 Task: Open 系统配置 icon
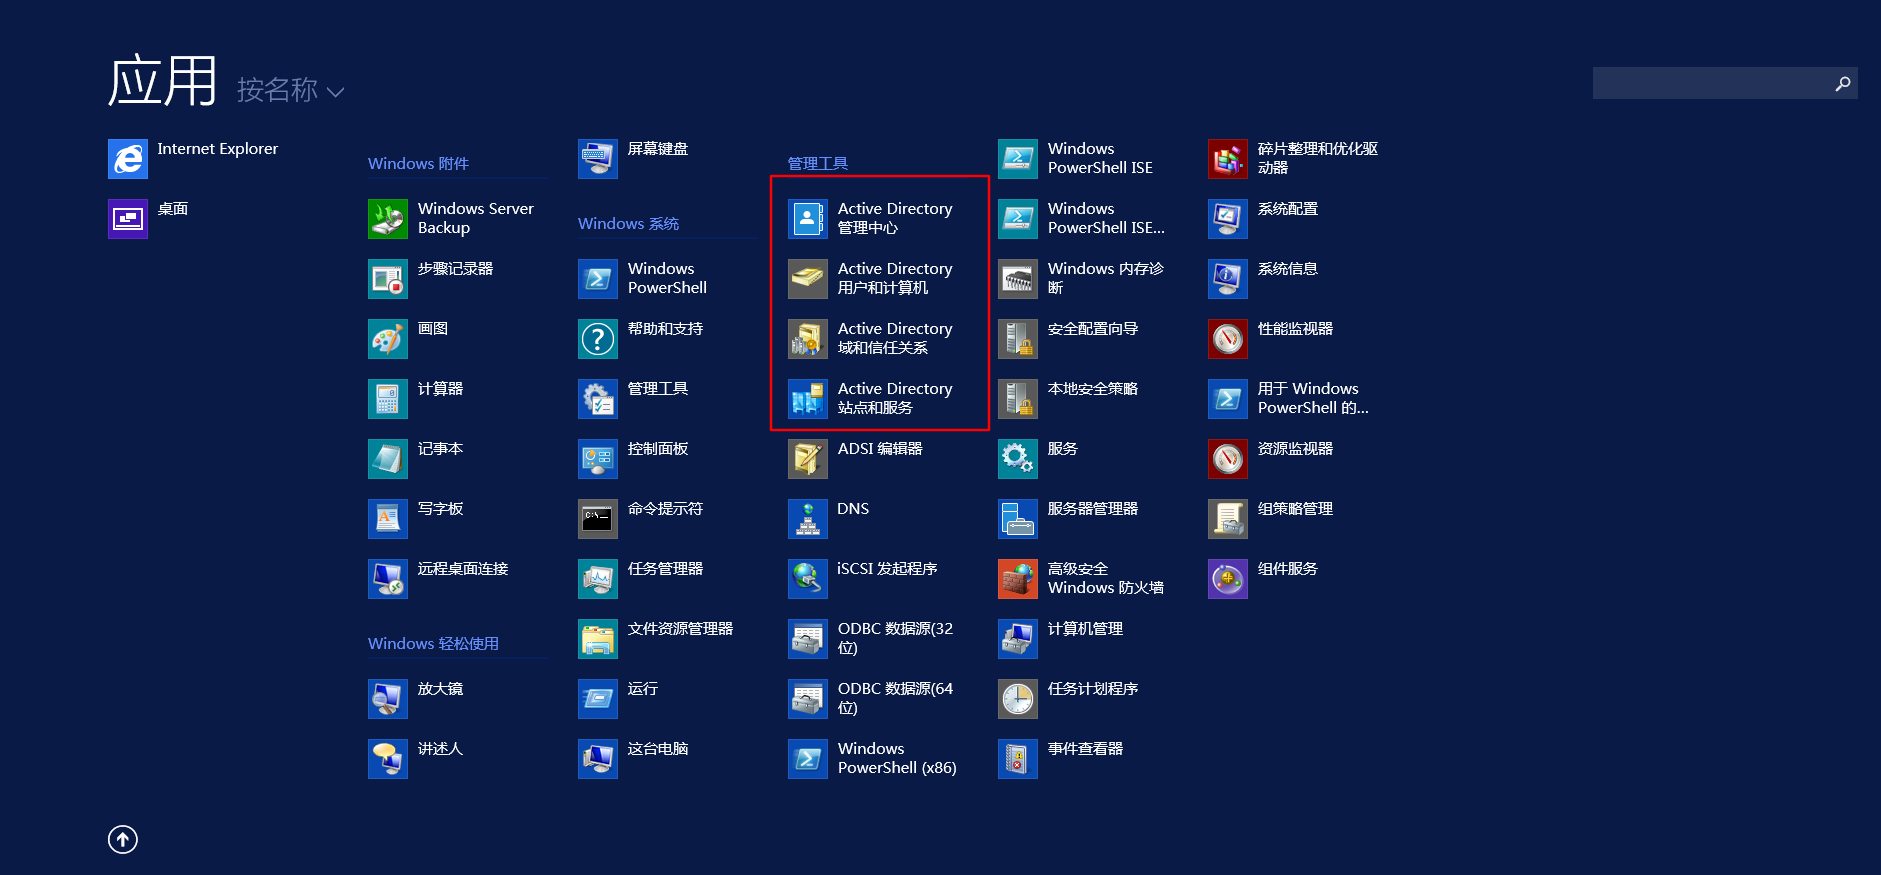coord(1228,219)
